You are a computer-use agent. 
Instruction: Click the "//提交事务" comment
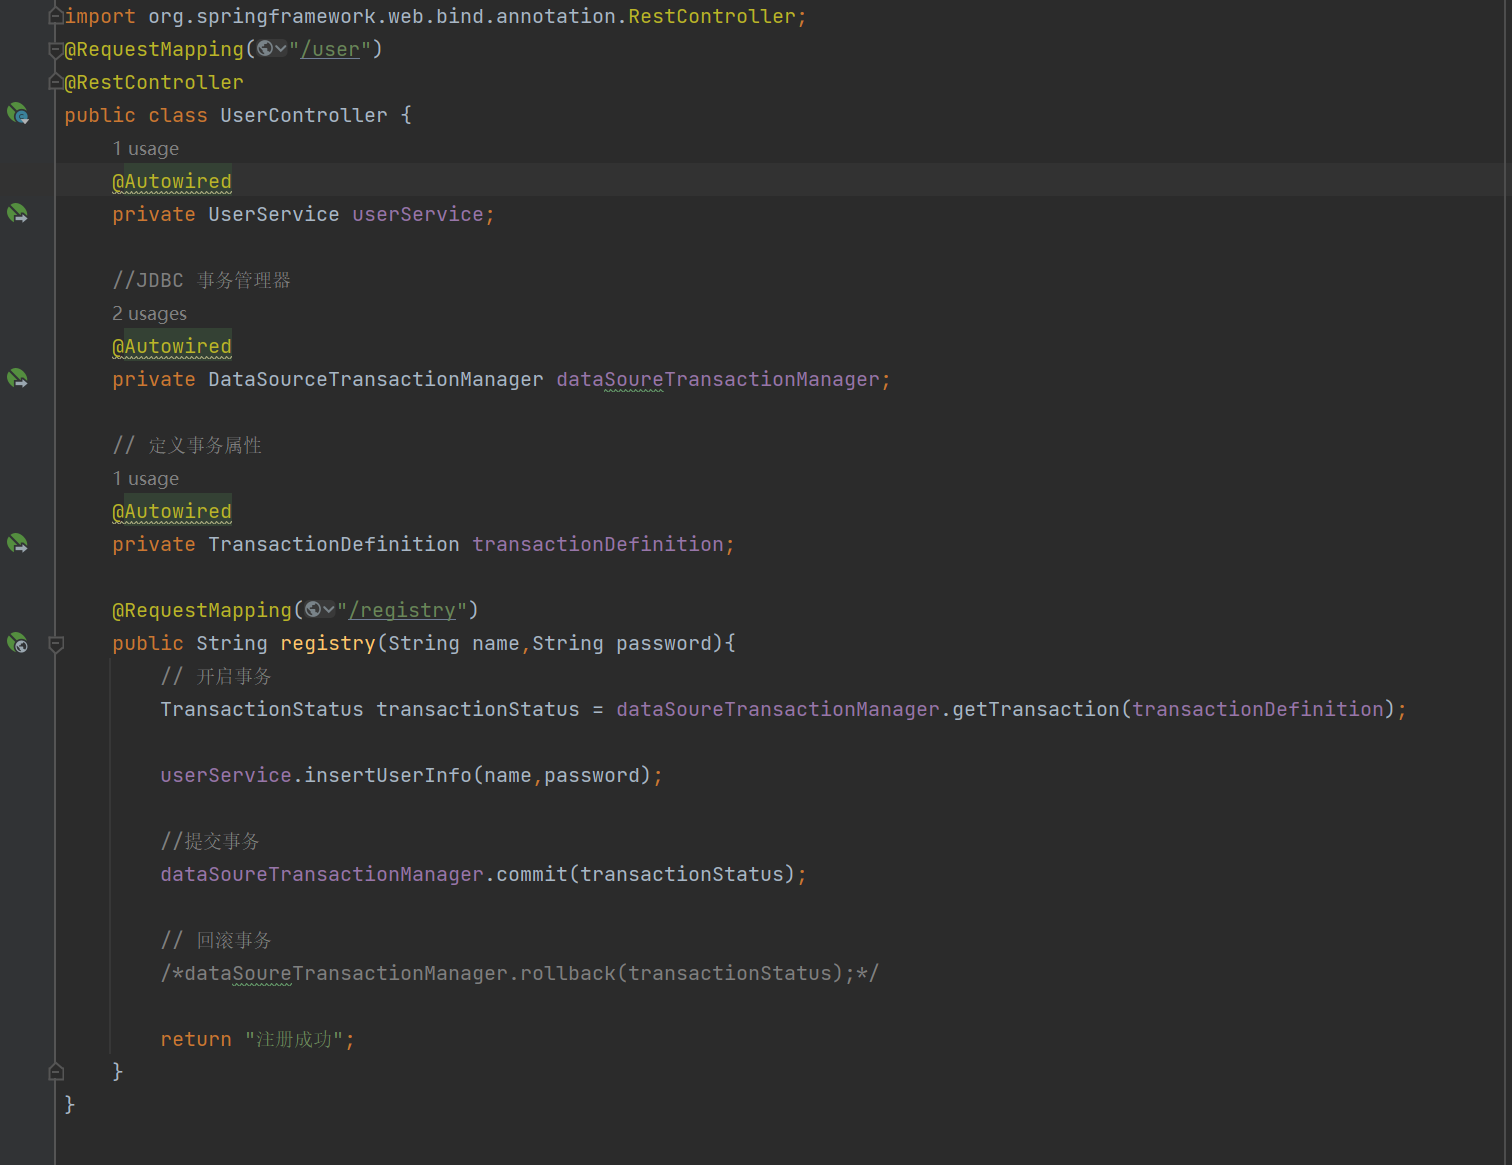tap(210, 841)
